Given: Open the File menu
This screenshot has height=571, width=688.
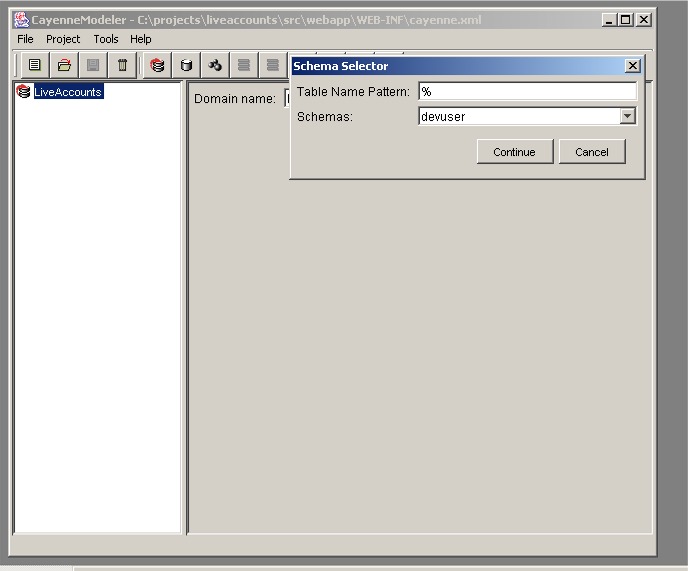Looking at the screenshot, I should click(x=25, y=39).
